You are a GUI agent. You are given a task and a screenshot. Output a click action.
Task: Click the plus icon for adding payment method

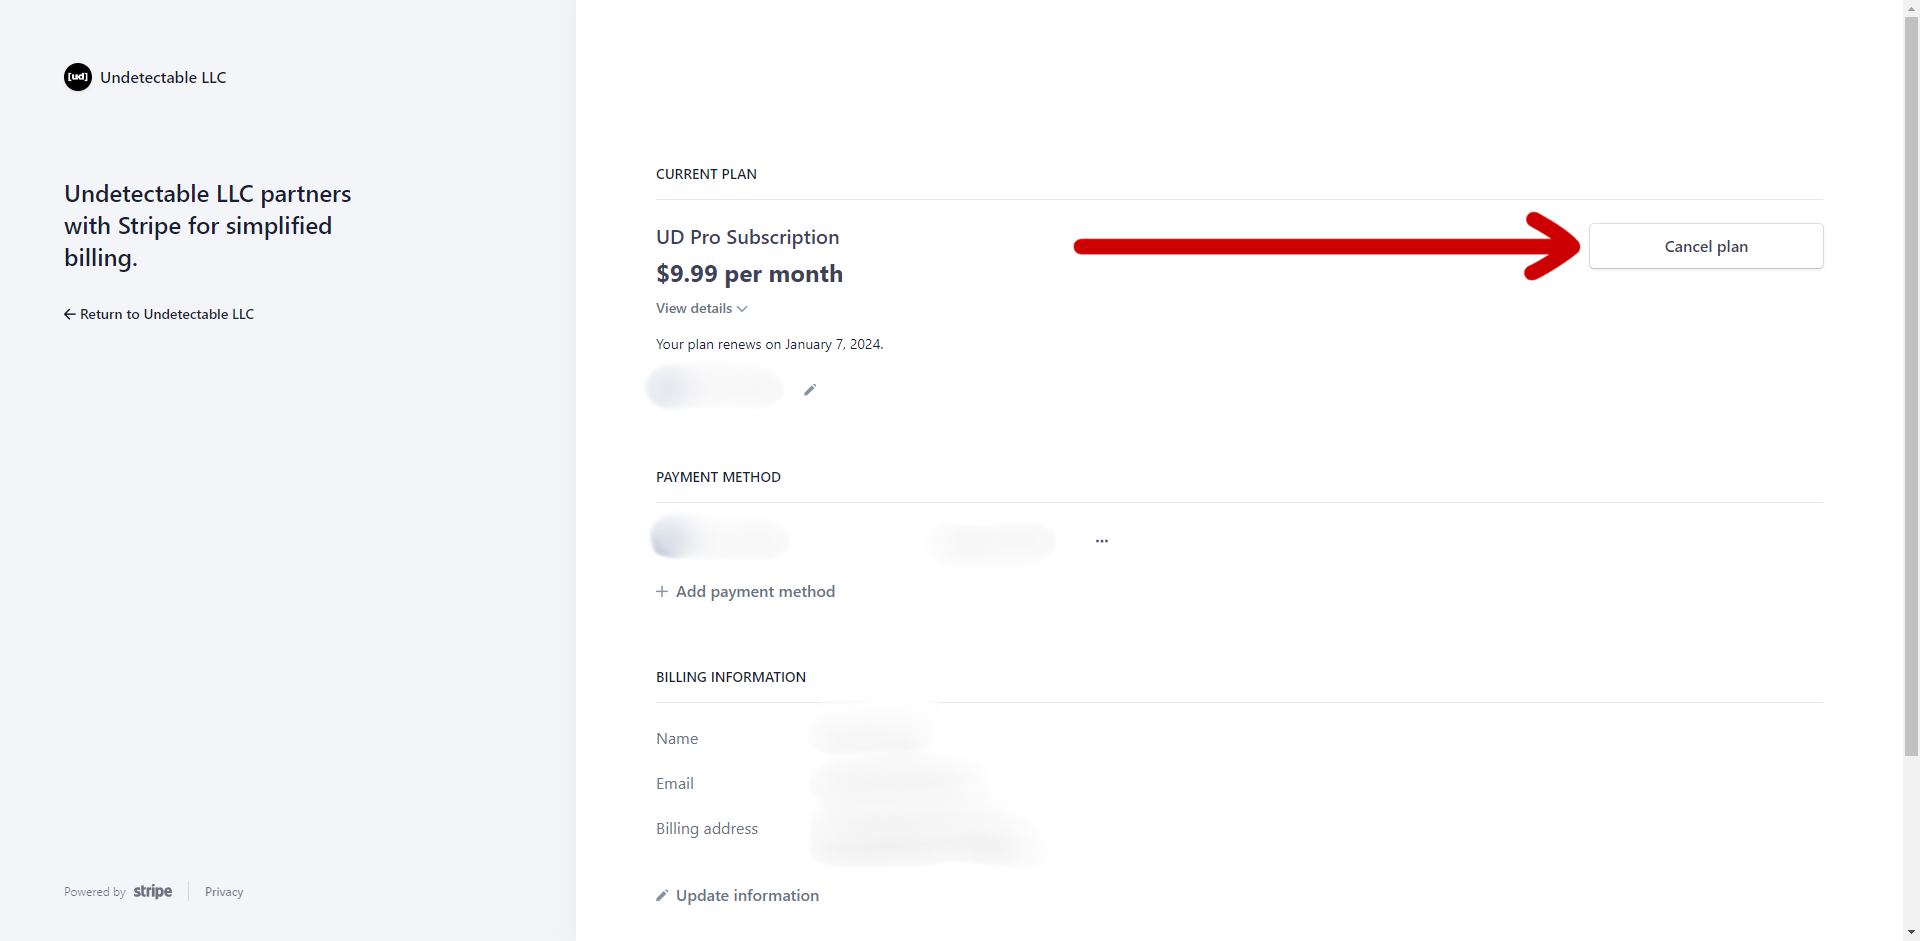pyautogui.click(x=662, y=592)
